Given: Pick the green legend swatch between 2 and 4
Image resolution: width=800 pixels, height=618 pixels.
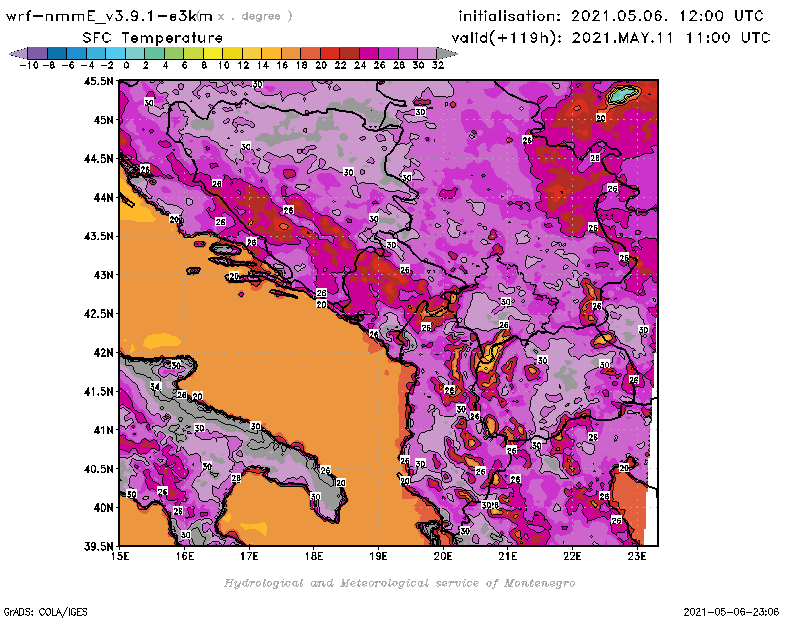Looking at the screenshot, I should pyautogui.click(x=154, y=53).
